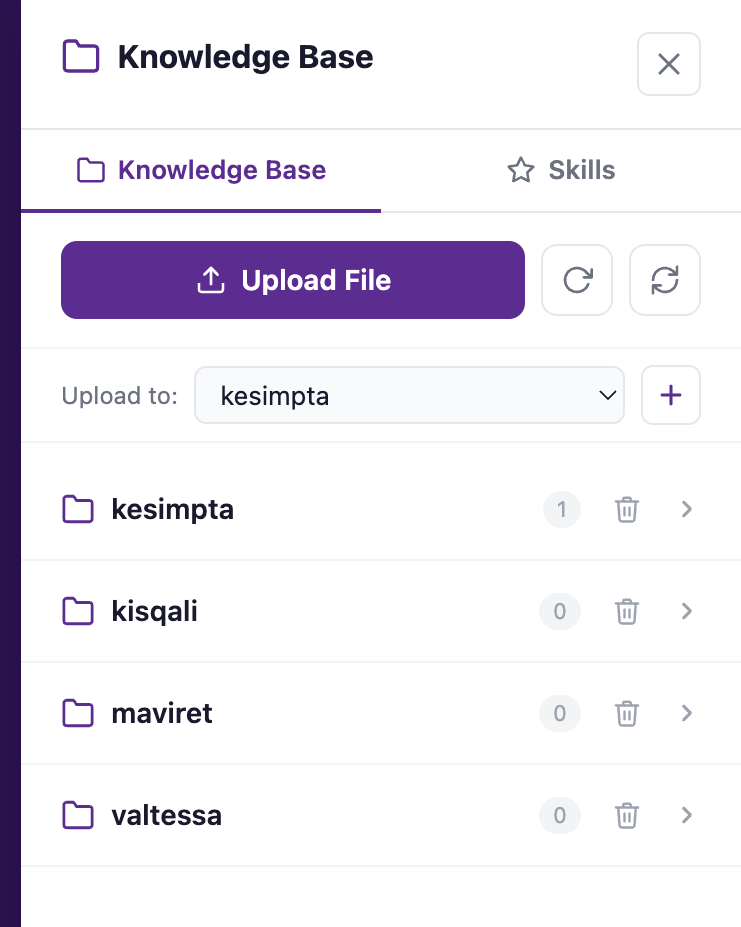Click the plus icon to add folder

[x=671, y=395]
